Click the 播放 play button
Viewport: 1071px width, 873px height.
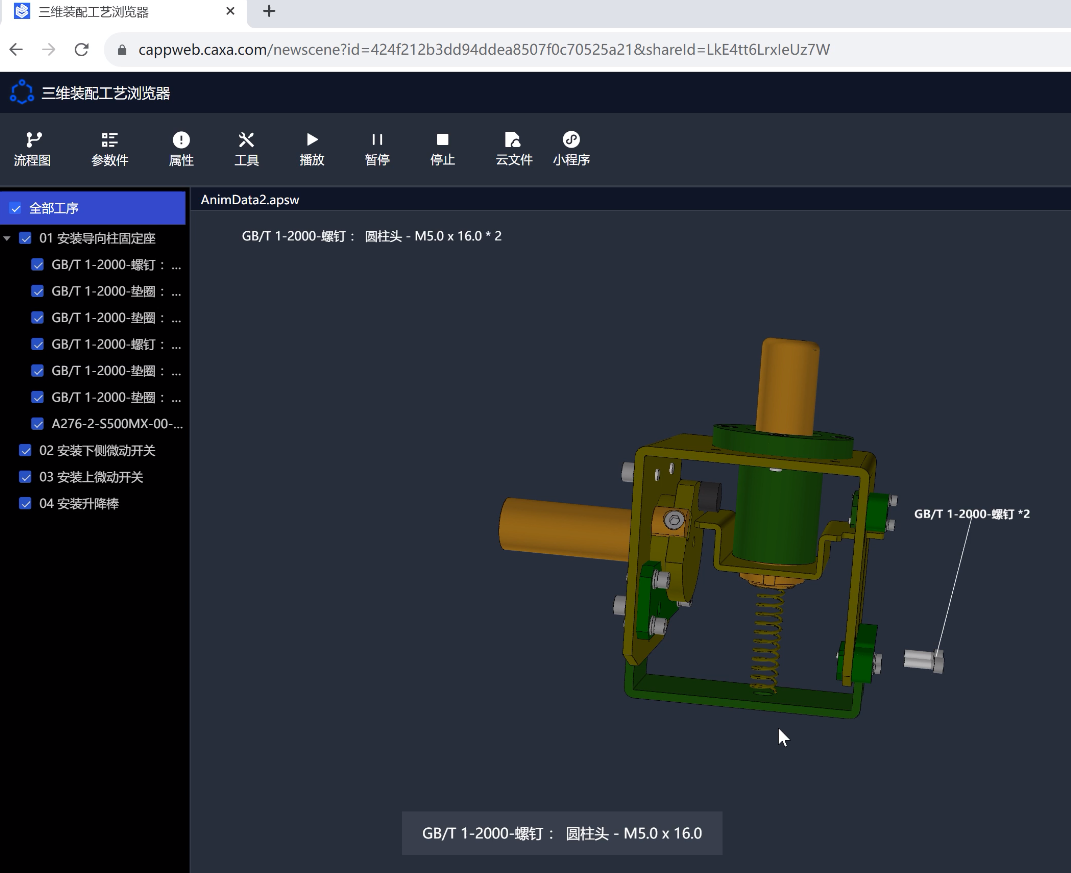312,149
